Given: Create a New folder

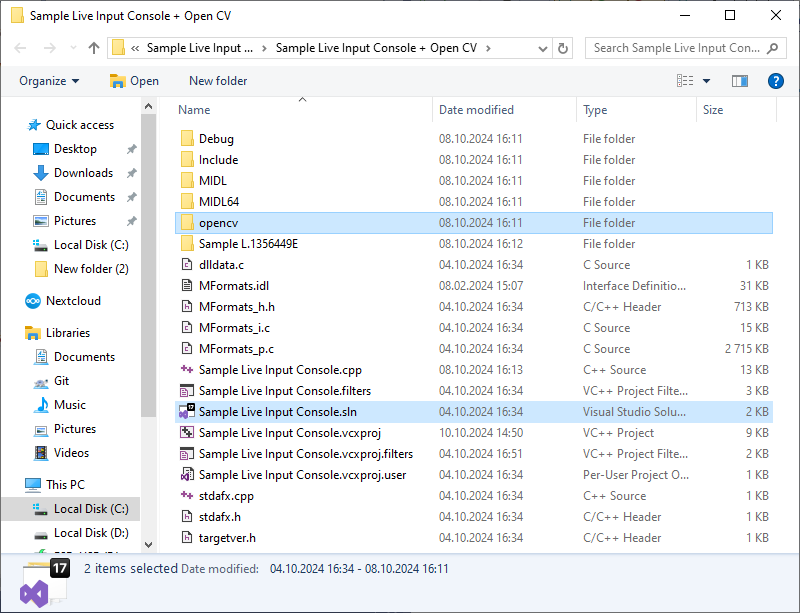Looking at the screenshot, I should (218, 81).
